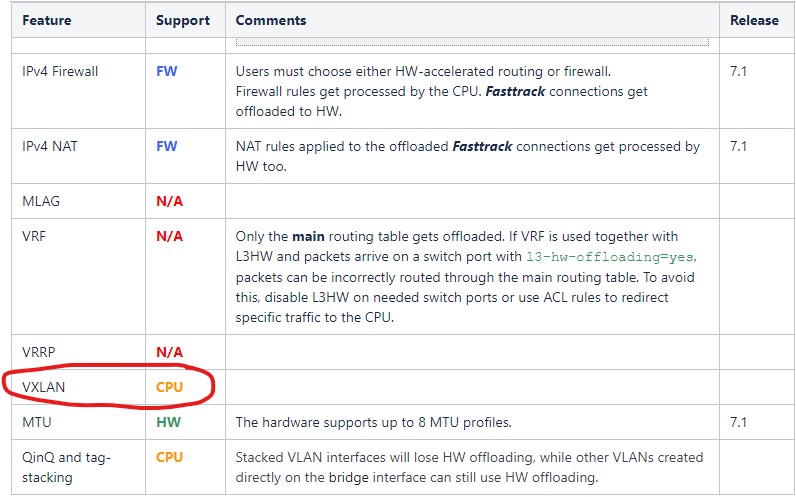Click the N/A support value for VRRP
The image size is (796, 497).
(x=169, y=352)
